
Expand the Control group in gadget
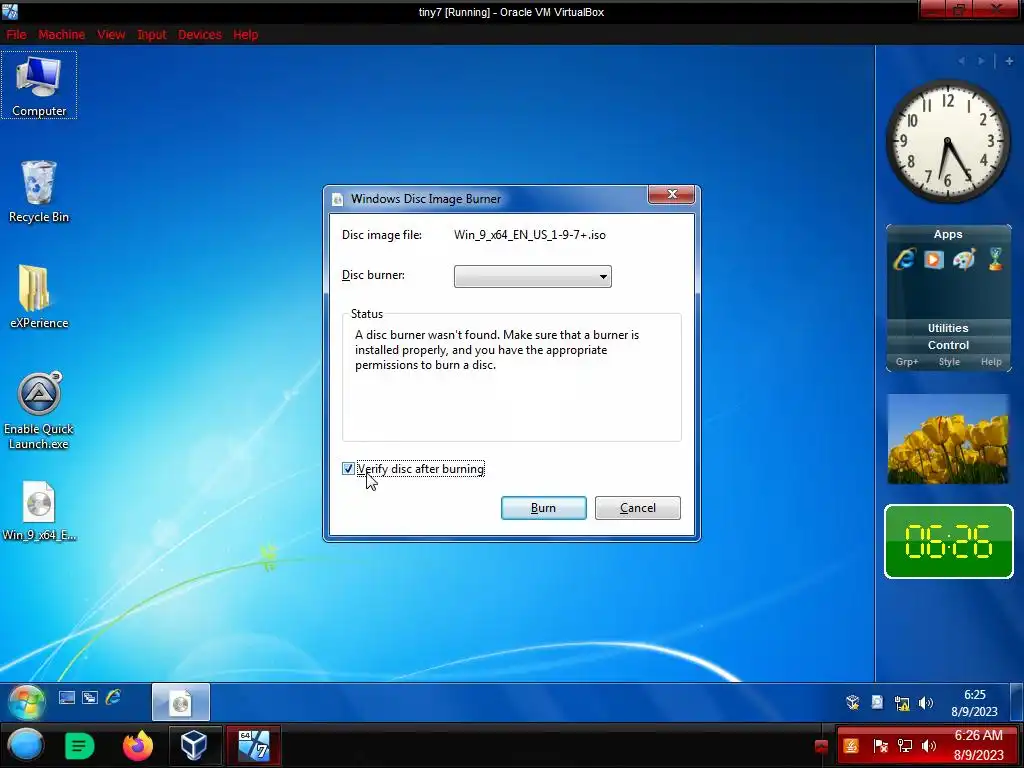pyautogui.click(x=948, y=345)
